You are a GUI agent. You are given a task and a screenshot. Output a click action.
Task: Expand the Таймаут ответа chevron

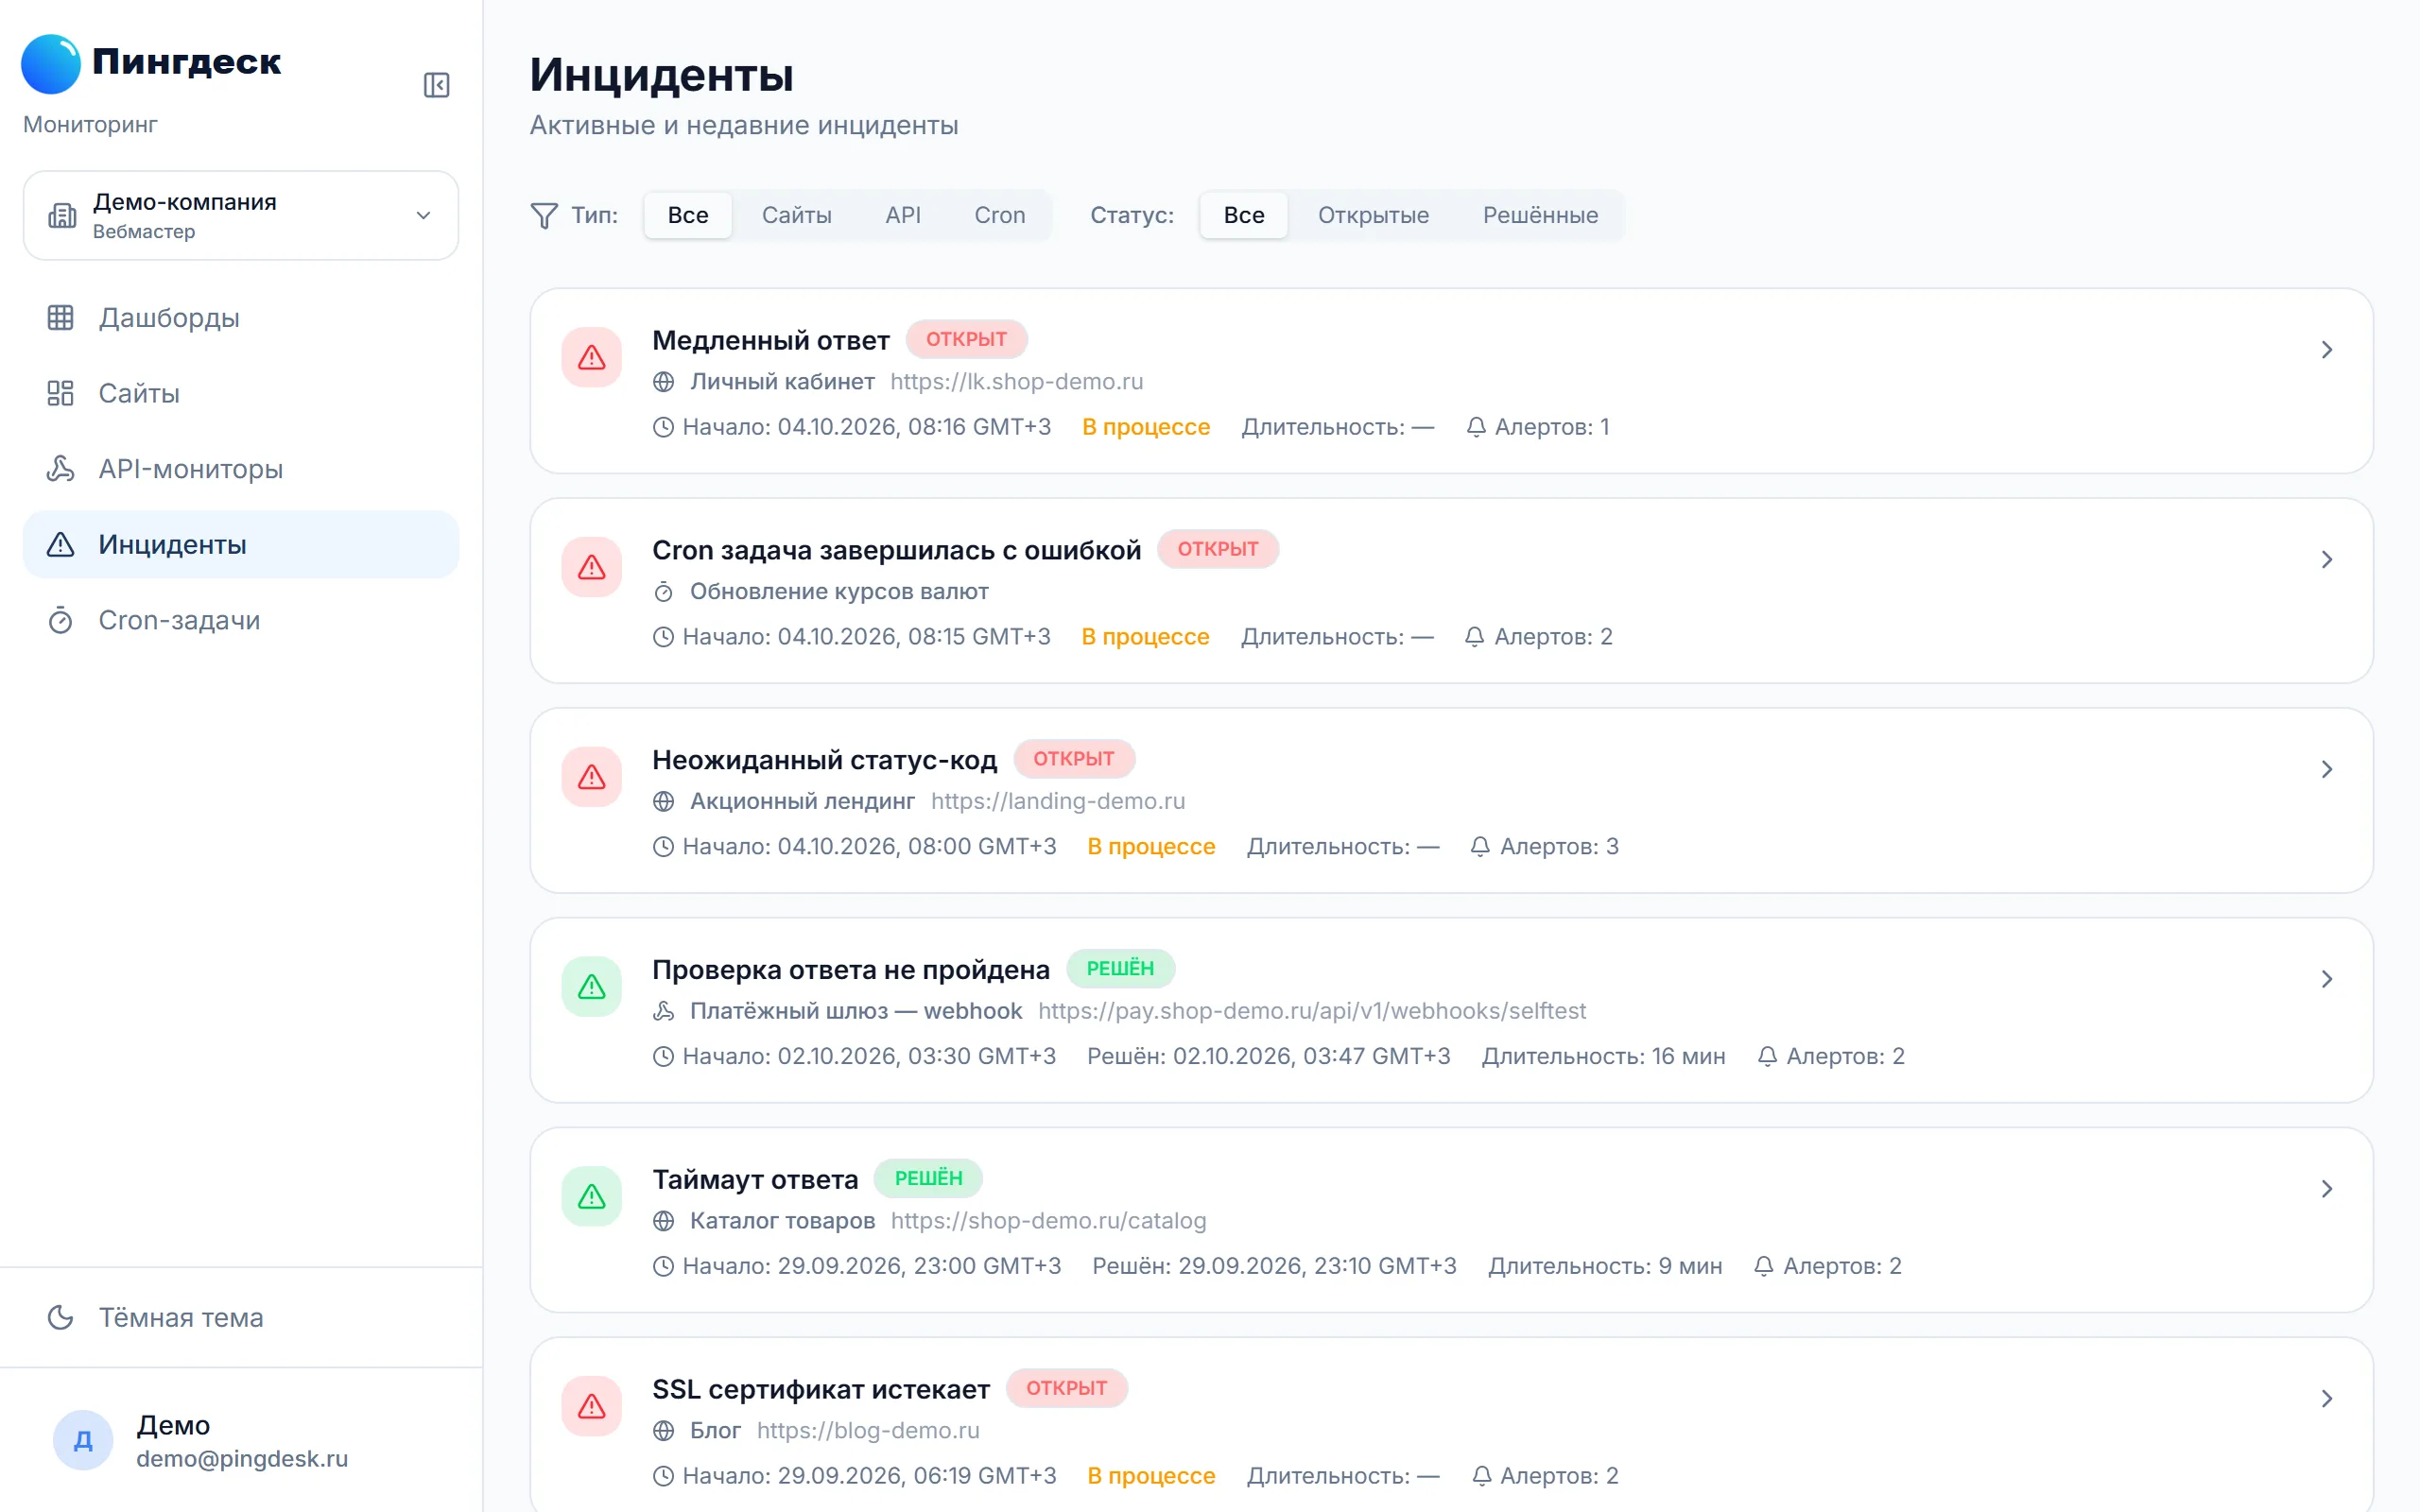click(2327, 1188)
